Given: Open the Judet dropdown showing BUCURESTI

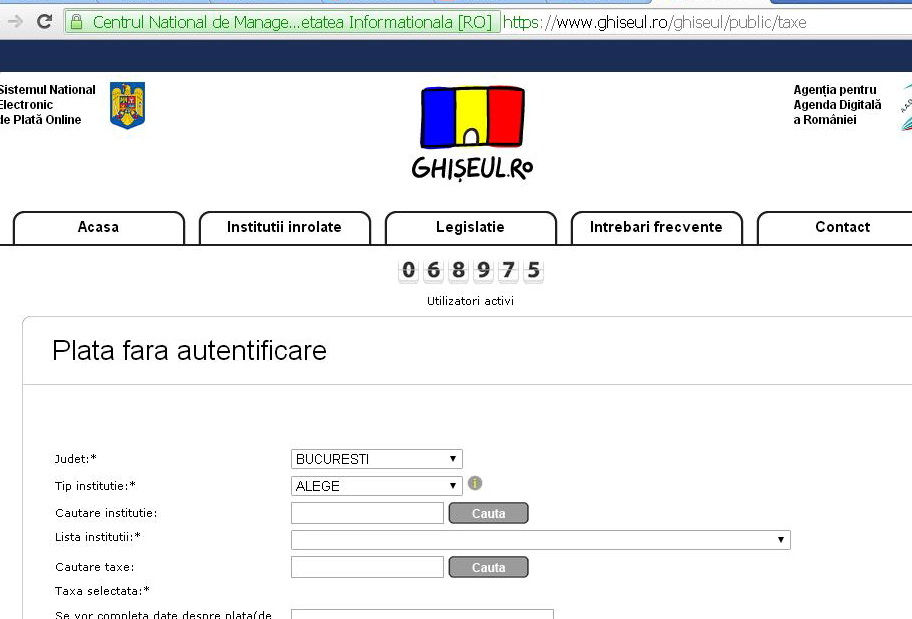Looking at the screenshot, I should pos(376,460).
